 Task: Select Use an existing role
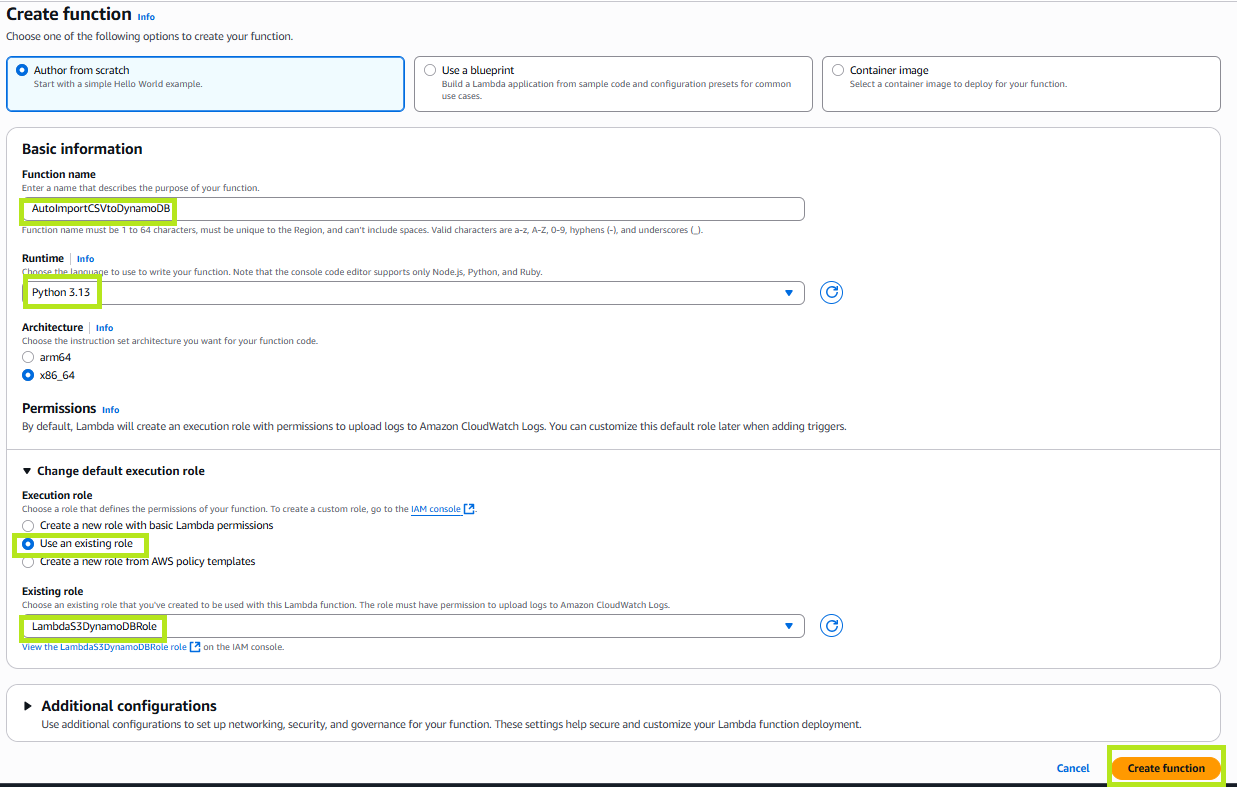coord(28,544)
